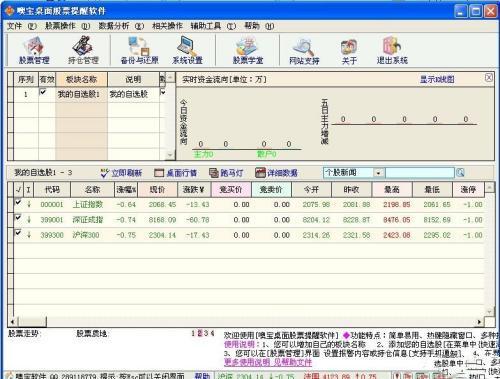Click the app logo in the title bar
Image resolution: width=500 pixels, height=379 pixels.
pyautogui.click(x=10, y=11)
